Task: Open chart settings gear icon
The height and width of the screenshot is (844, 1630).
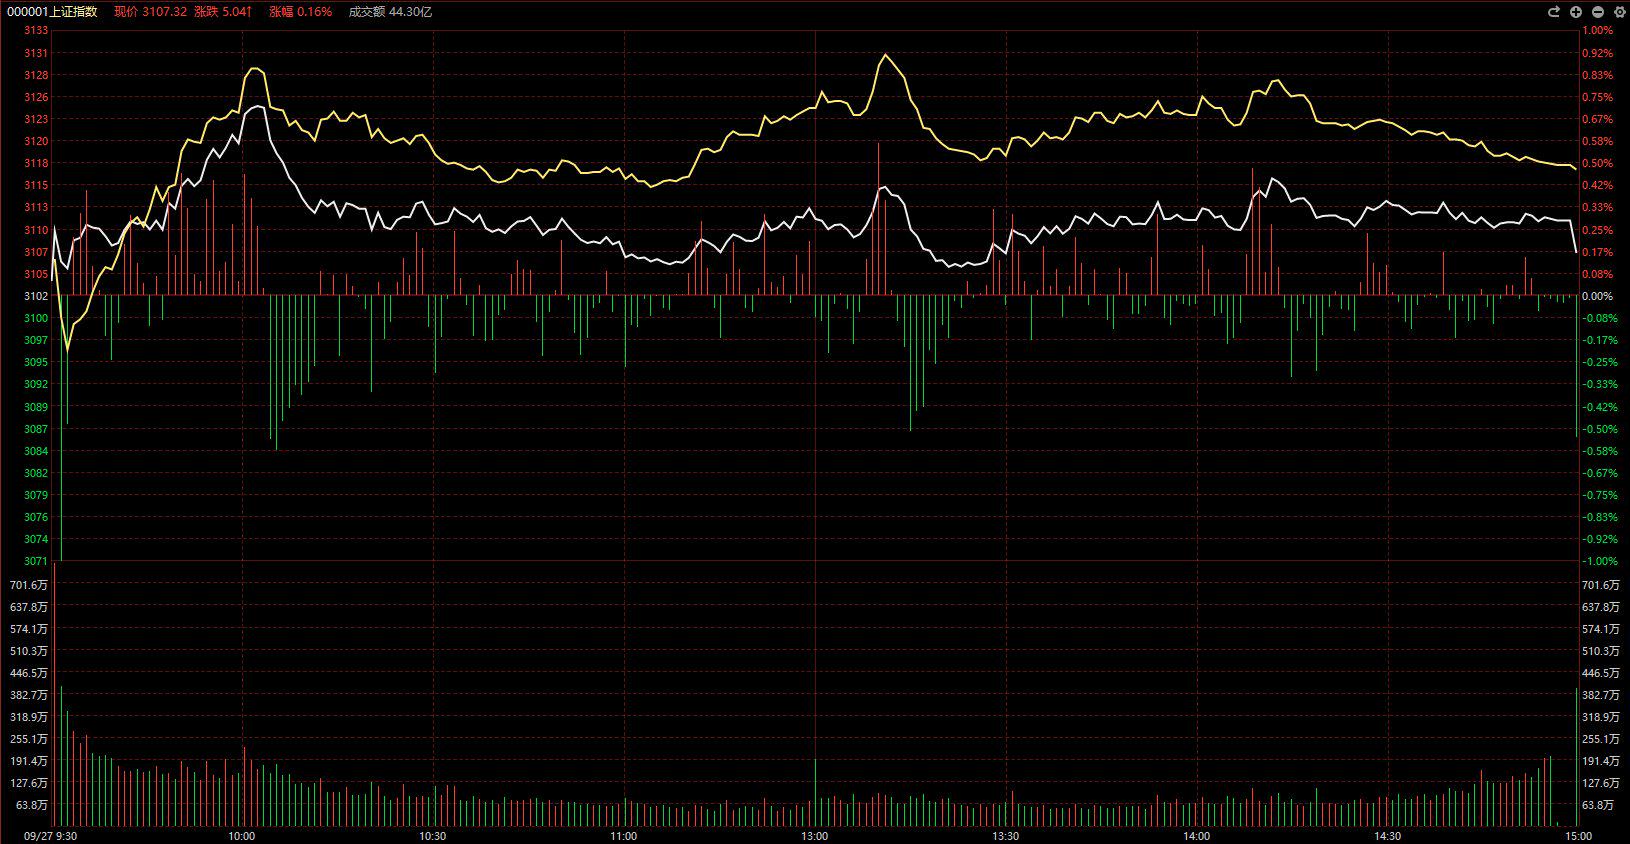Action: [1618, 12]
